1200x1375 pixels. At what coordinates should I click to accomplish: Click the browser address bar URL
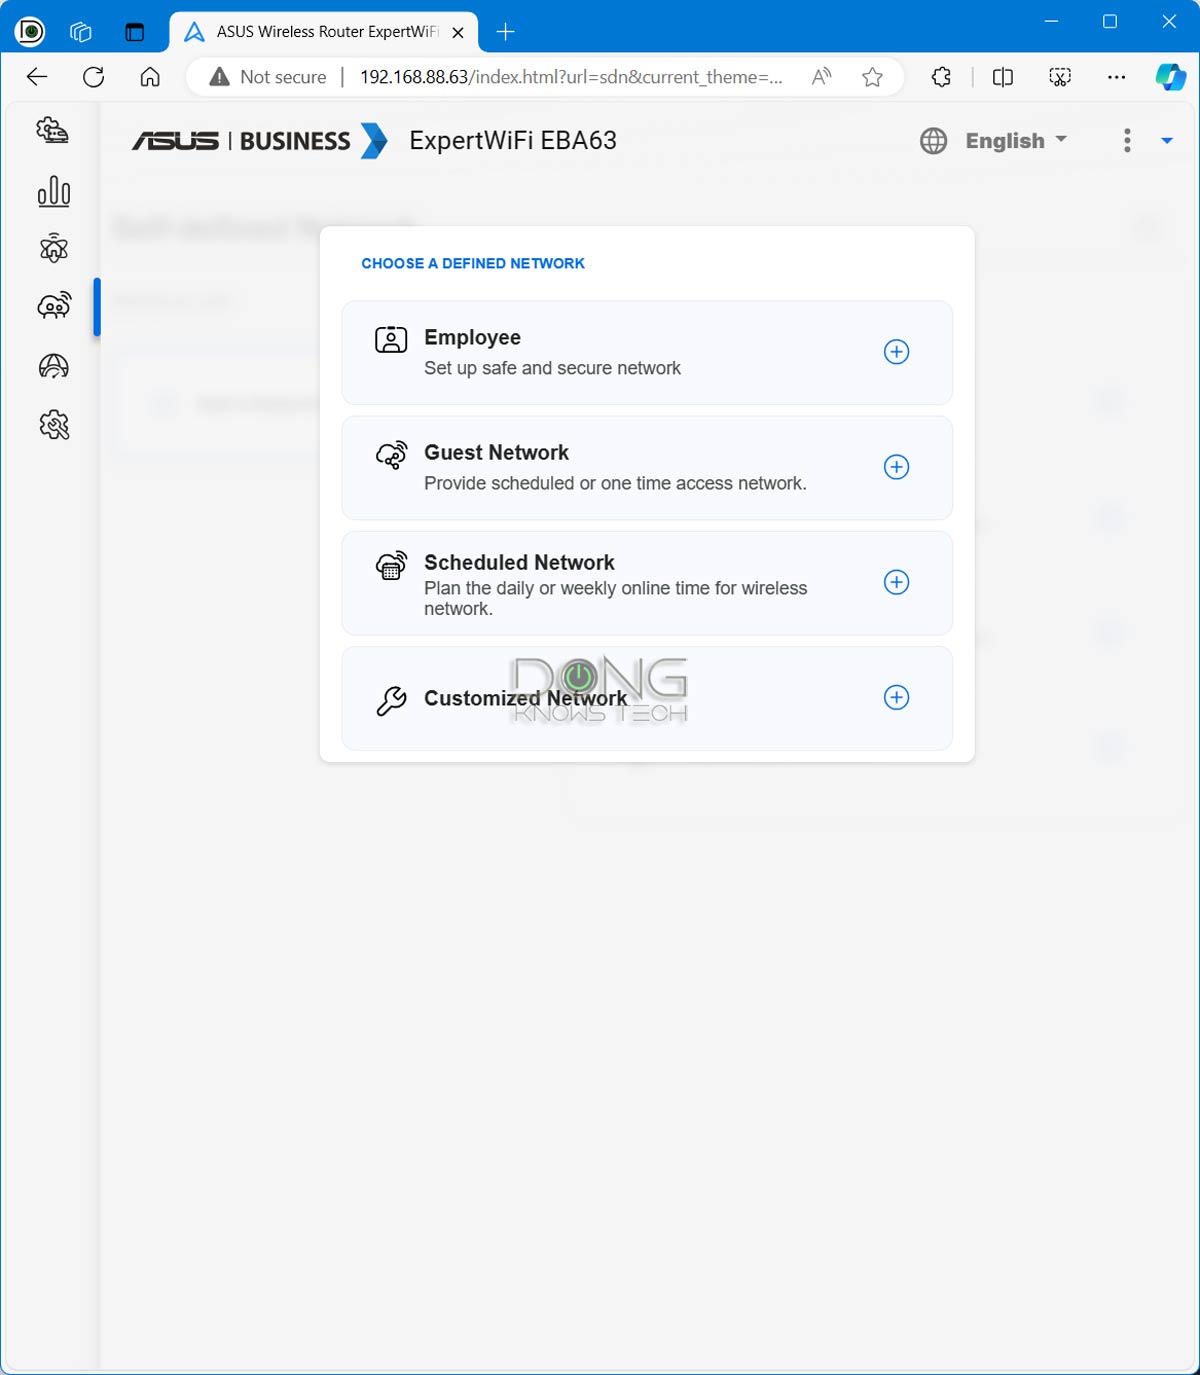(570, 77)
